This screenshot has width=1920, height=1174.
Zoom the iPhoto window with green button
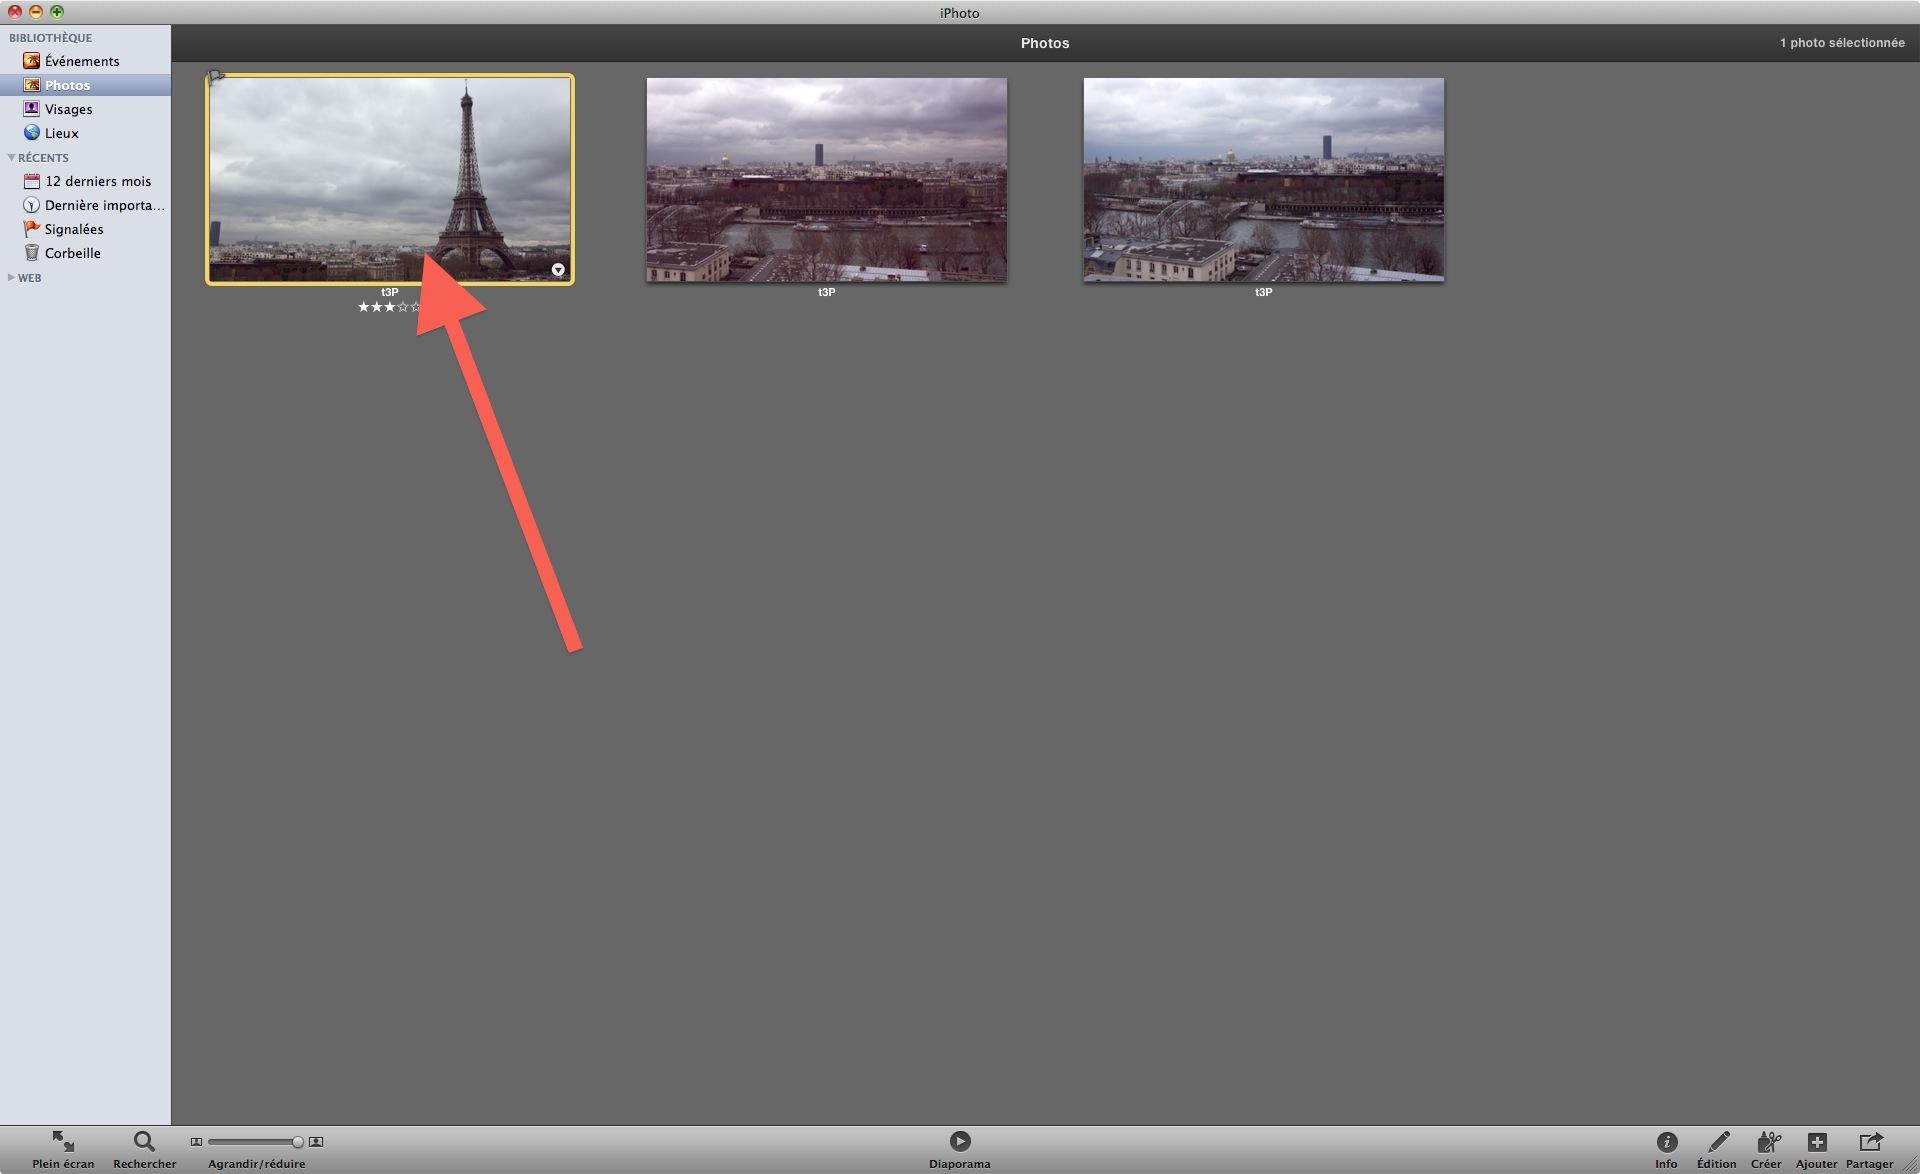coord(57,12)
